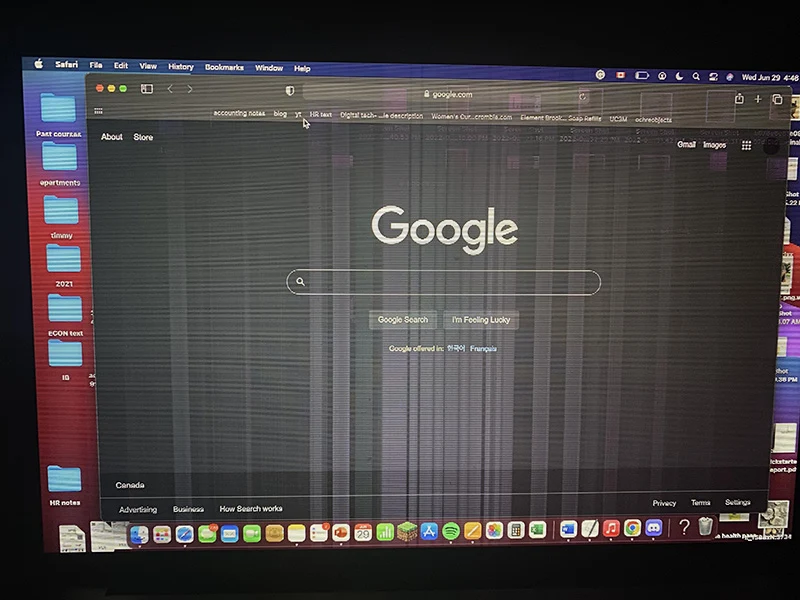This screenshot has height=600, width=800.
Task: Switch input source via the Canadian flag
Action: pos(620,75)
